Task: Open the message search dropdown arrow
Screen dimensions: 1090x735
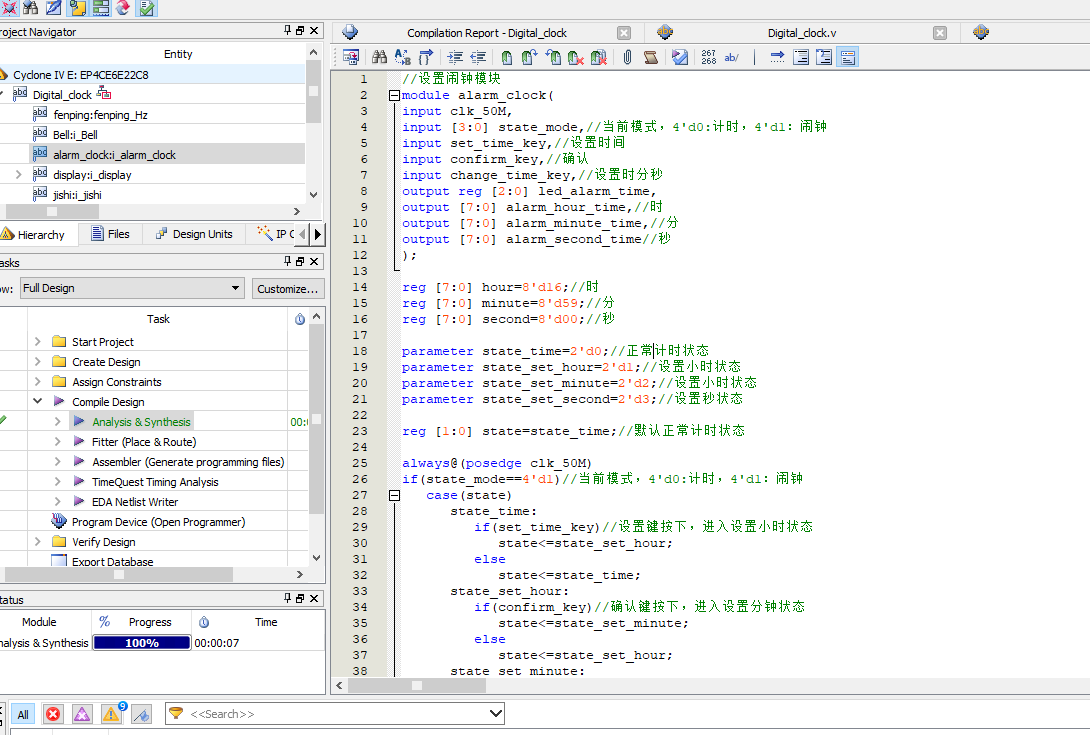Action: coord(496,713)
